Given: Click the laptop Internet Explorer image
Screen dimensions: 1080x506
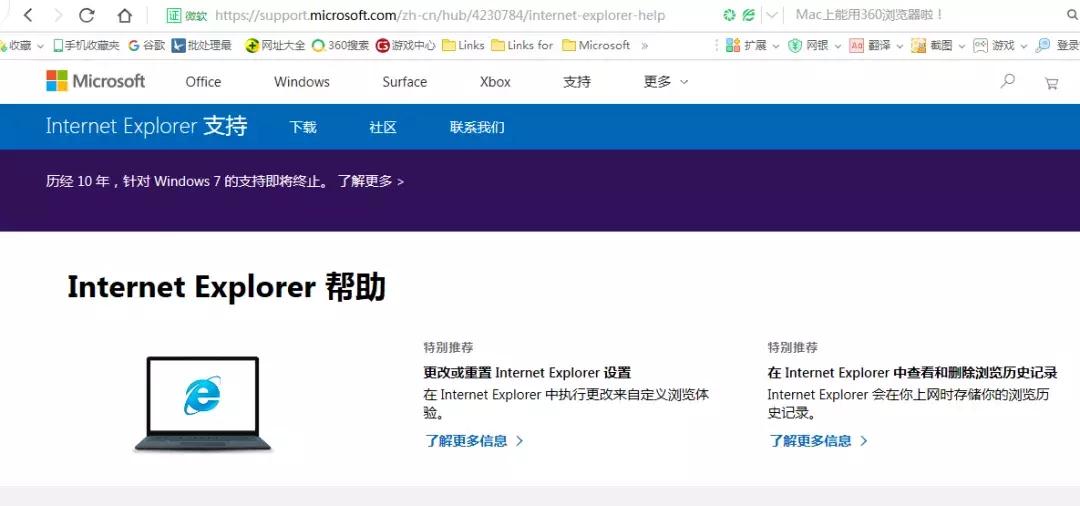Looking at the screenshot, I should (203, 404).
